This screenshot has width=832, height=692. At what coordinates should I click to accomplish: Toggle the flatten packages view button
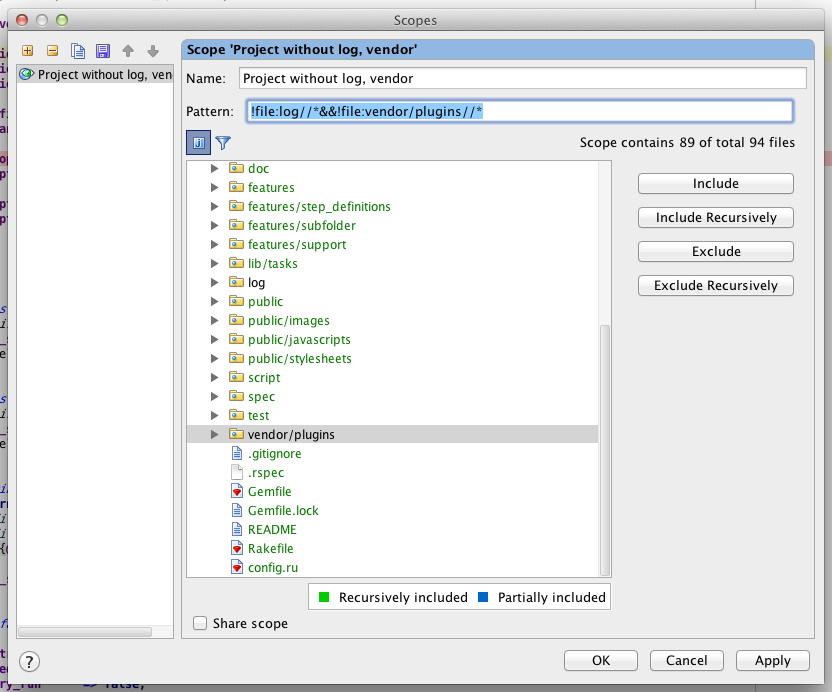[x=198, y=142]
